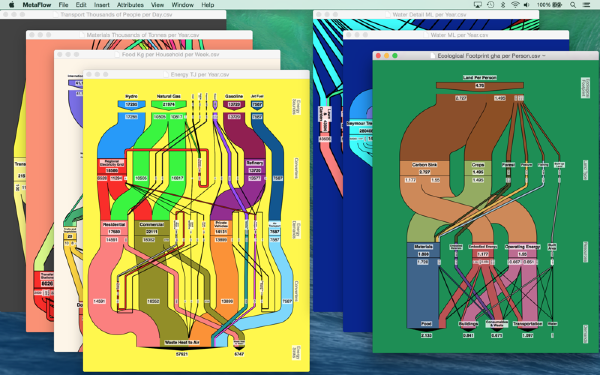Open the Edit menu
This screenshot has width=600, height=375.
81,5
